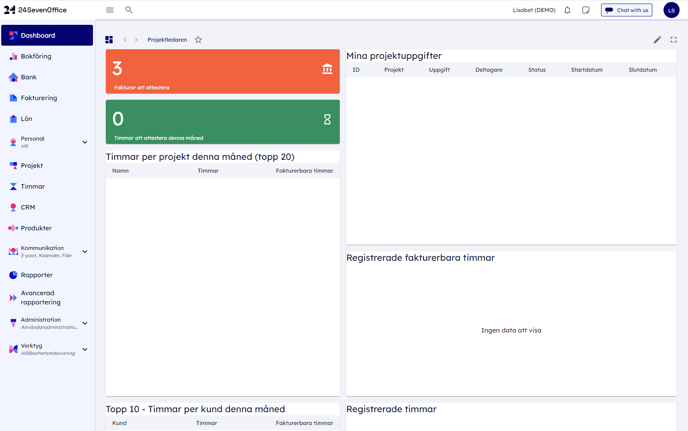Expand the Administration sidebar group
The width and height of the screenshot is (688, 431).
[85, 323]
